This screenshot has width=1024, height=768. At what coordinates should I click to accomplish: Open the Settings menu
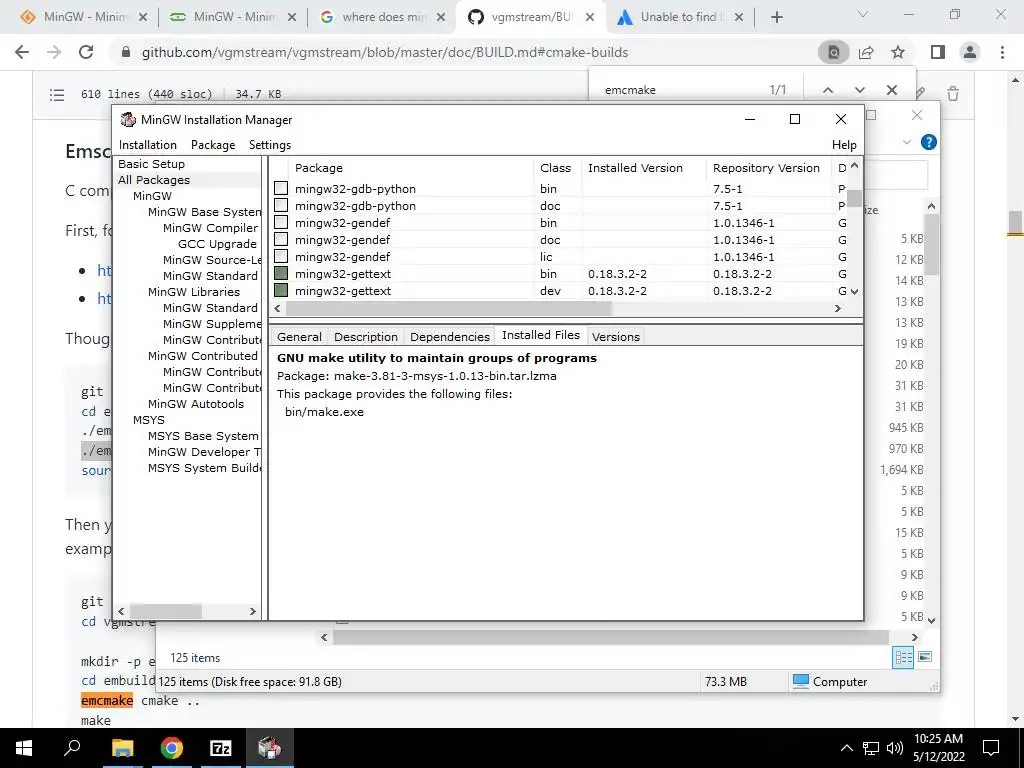click(x=270, y=145)
